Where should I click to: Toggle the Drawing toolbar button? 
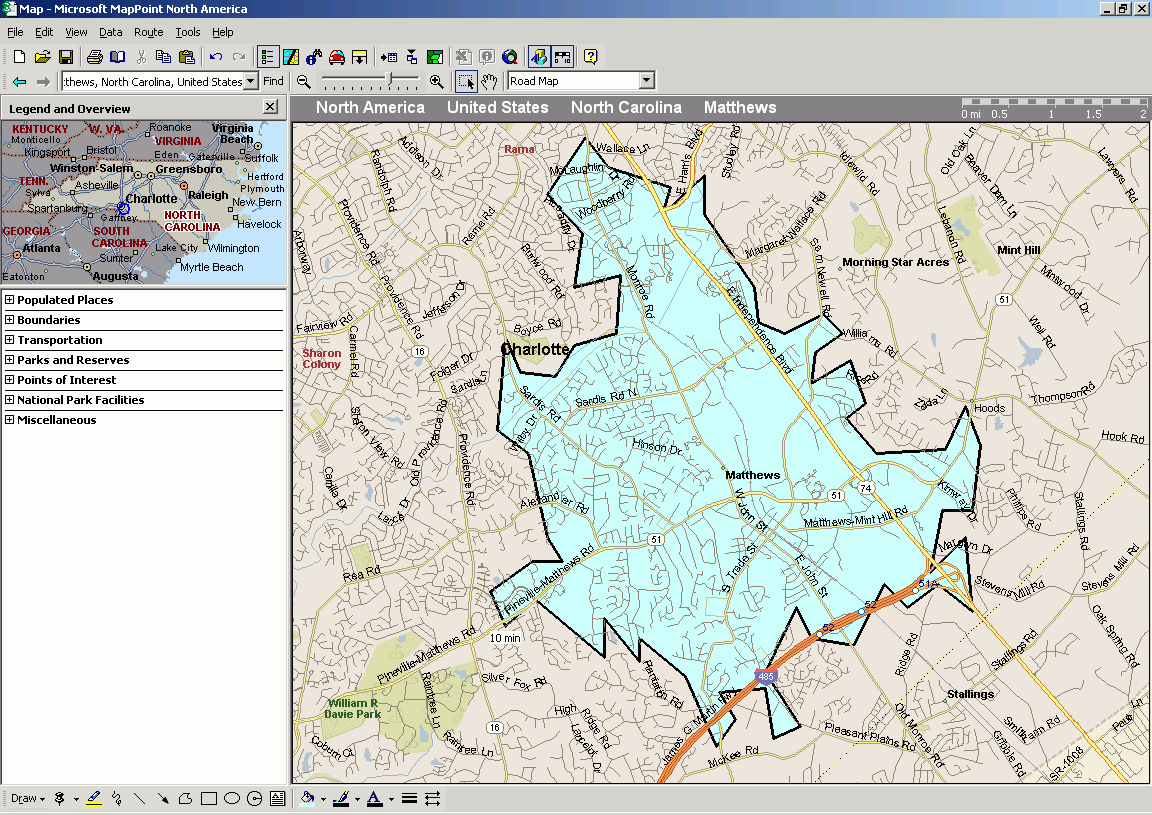291,57
